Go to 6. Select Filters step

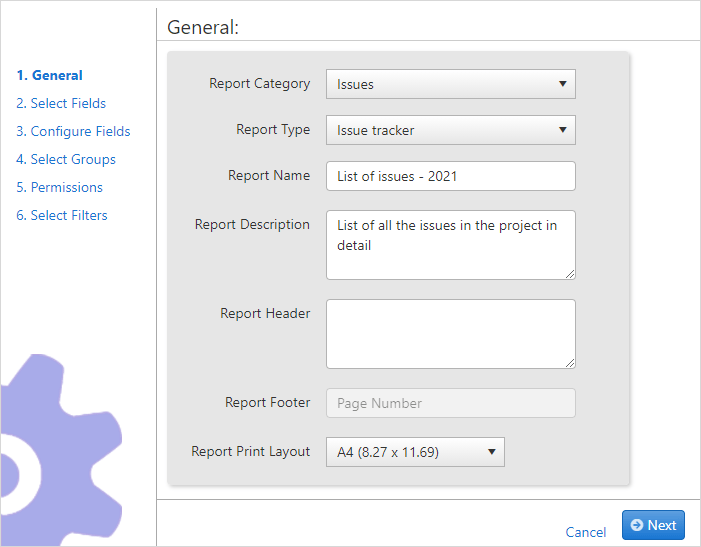pyautogui.click(x=62, y=215)
